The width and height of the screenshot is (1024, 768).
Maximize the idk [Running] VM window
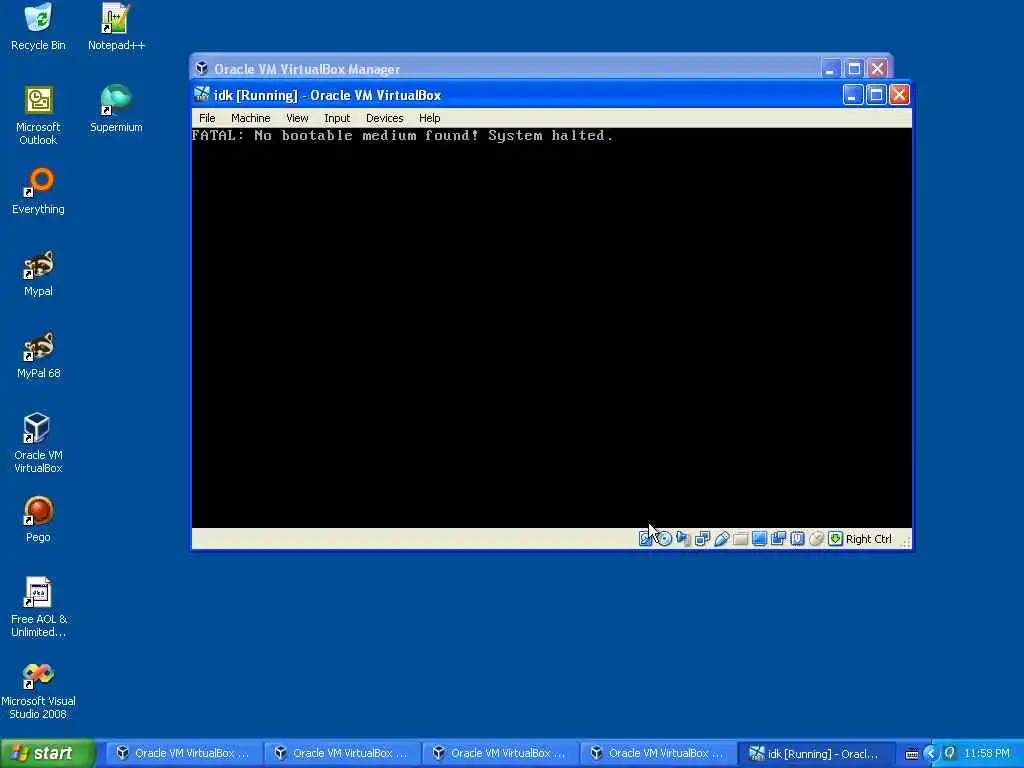tap(876, 95)
